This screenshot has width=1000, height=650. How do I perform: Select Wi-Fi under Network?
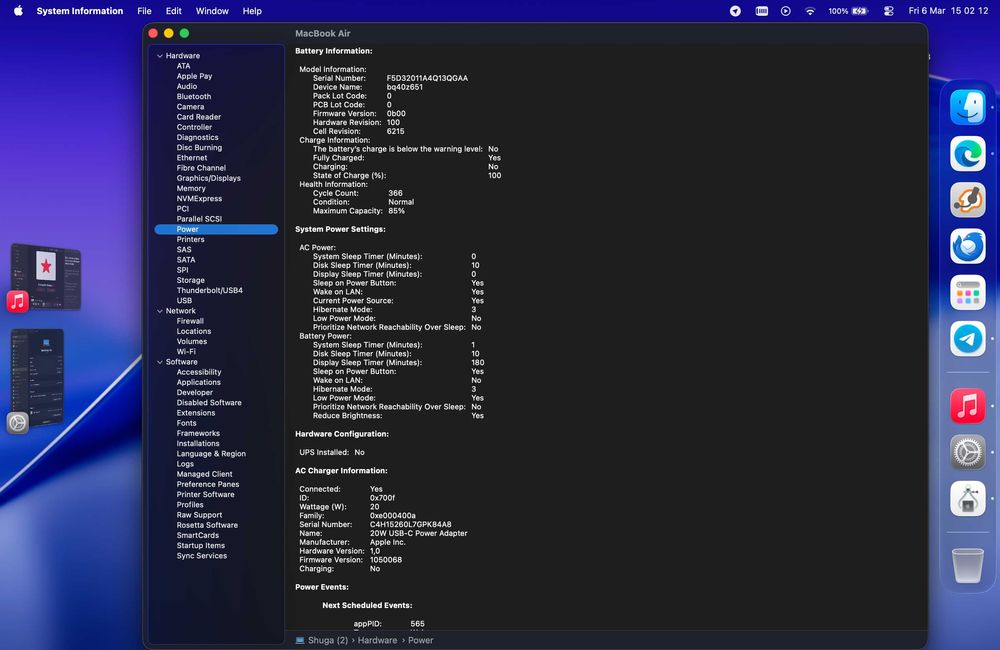point(186,352)
